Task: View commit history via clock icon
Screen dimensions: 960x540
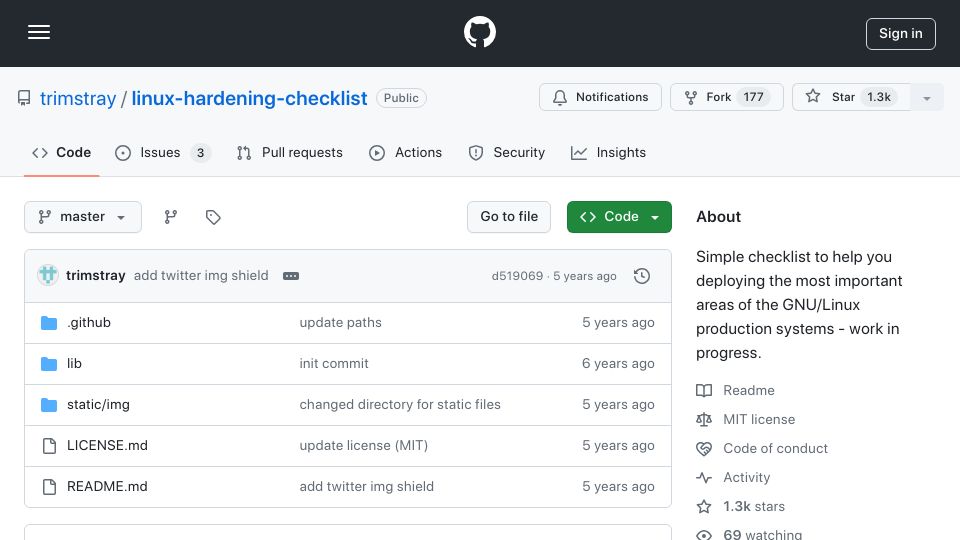Action: 642,276
